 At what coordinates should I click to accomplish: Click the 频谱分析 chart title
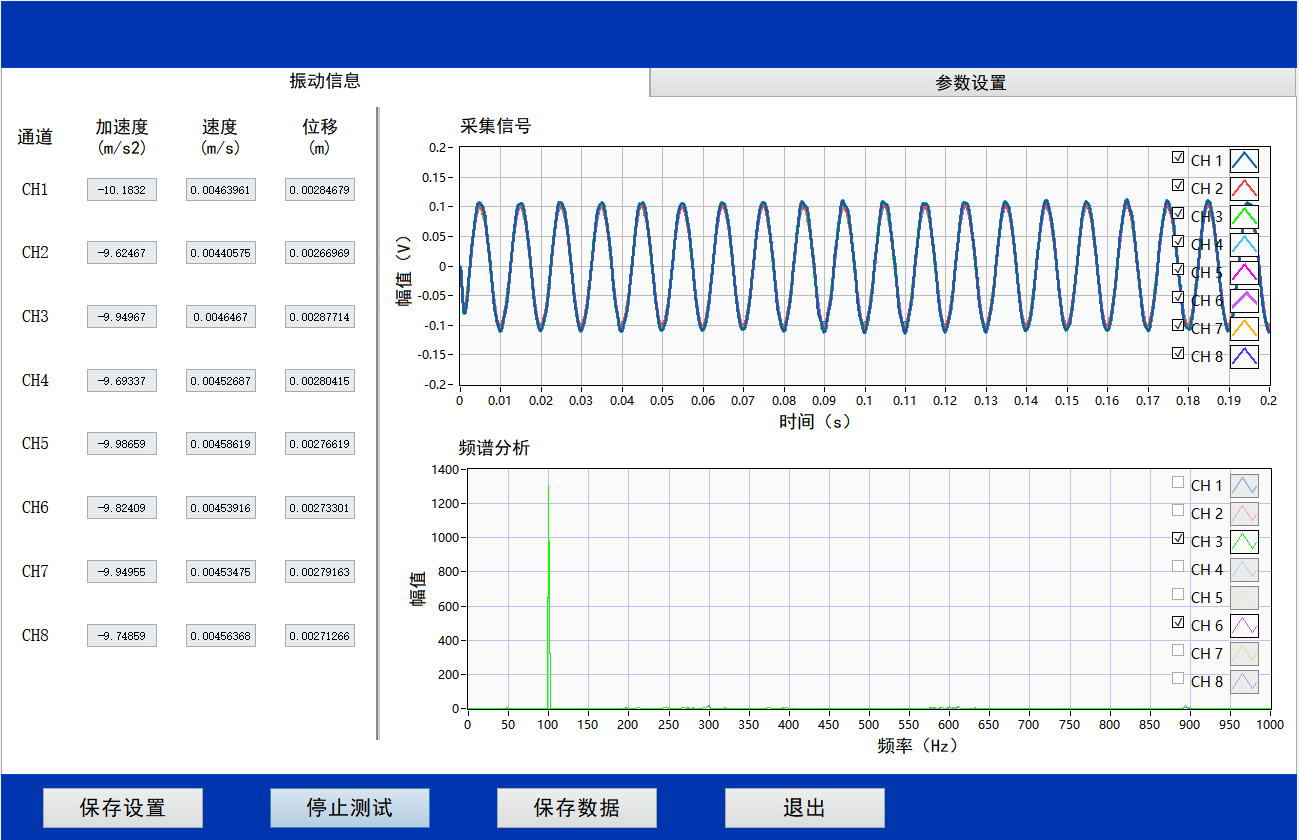pos(495,448)
